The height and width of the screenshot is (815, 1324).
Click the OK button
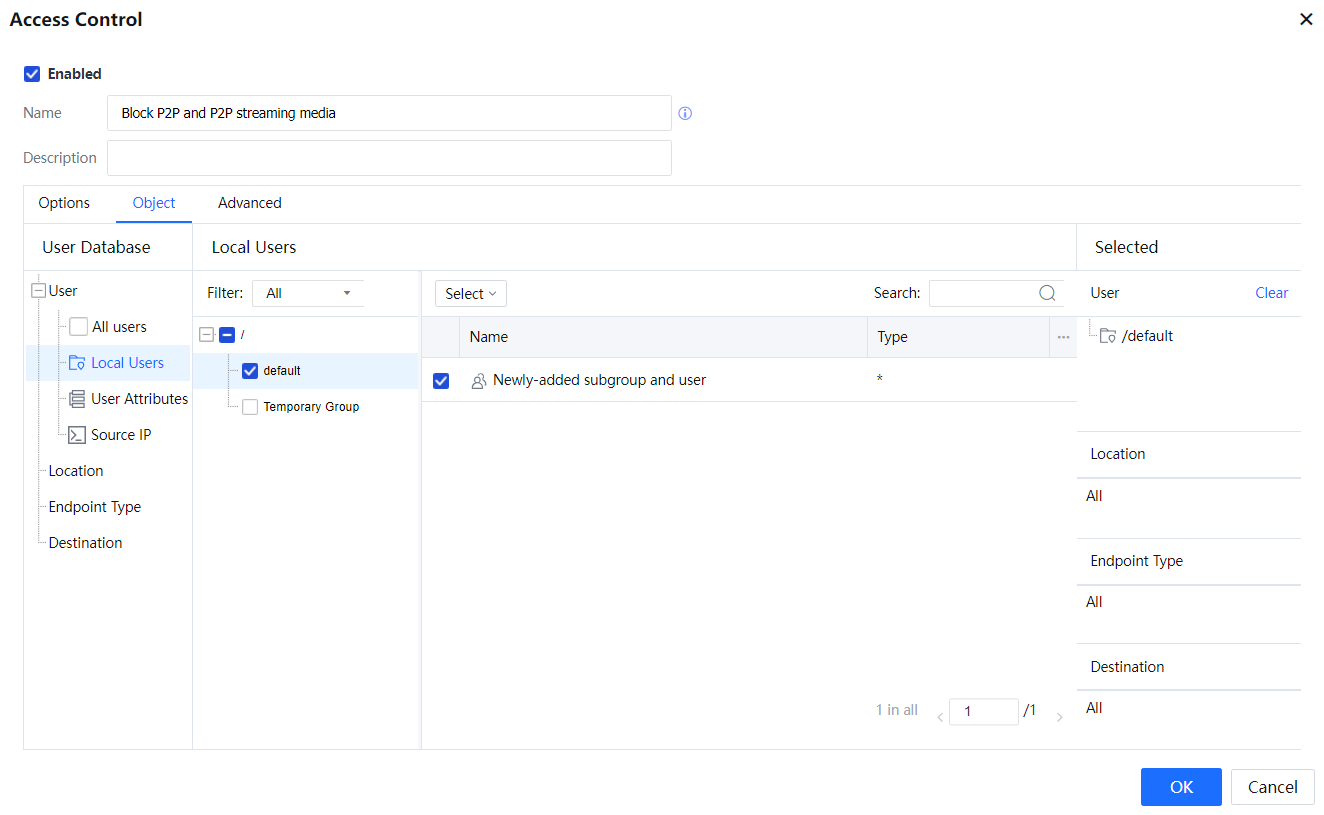(x=1181, y=787)
